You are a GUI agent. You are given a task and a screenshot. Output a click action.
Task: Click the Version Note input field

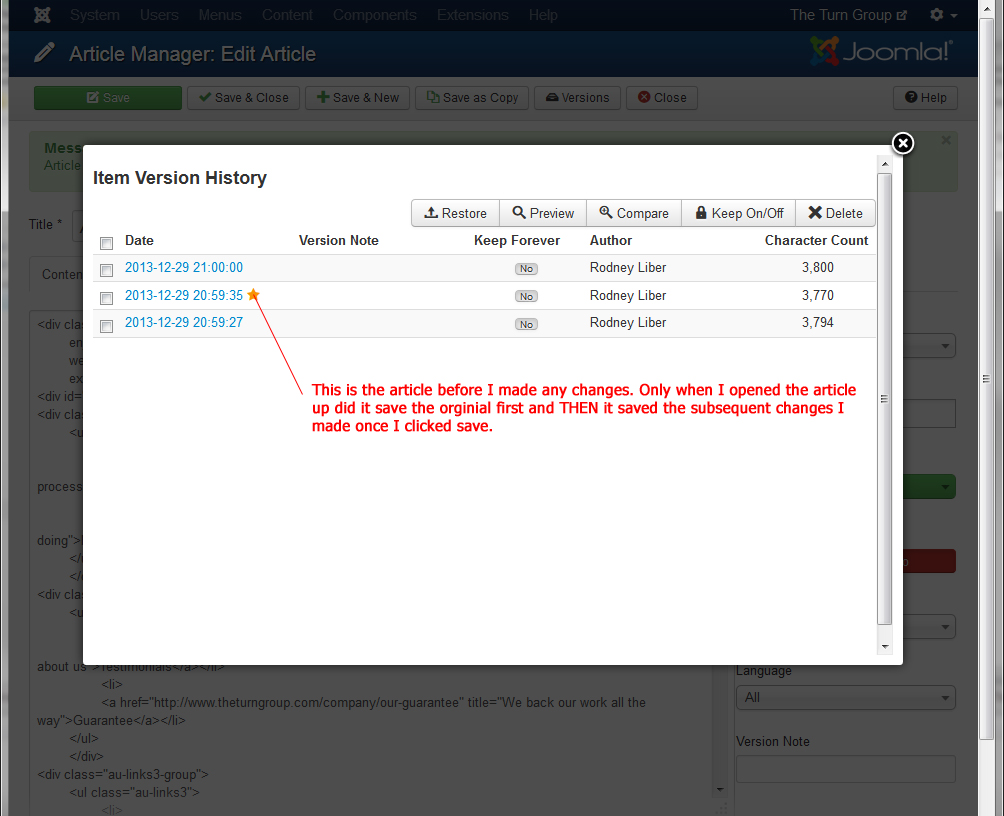coord(845,769)
